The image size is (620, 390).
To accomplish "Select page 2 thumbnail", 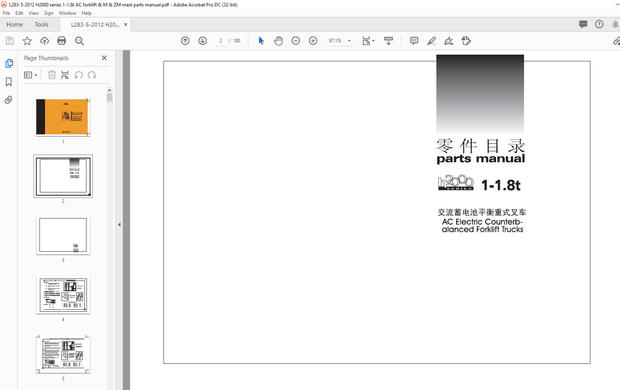I will 63,176.
